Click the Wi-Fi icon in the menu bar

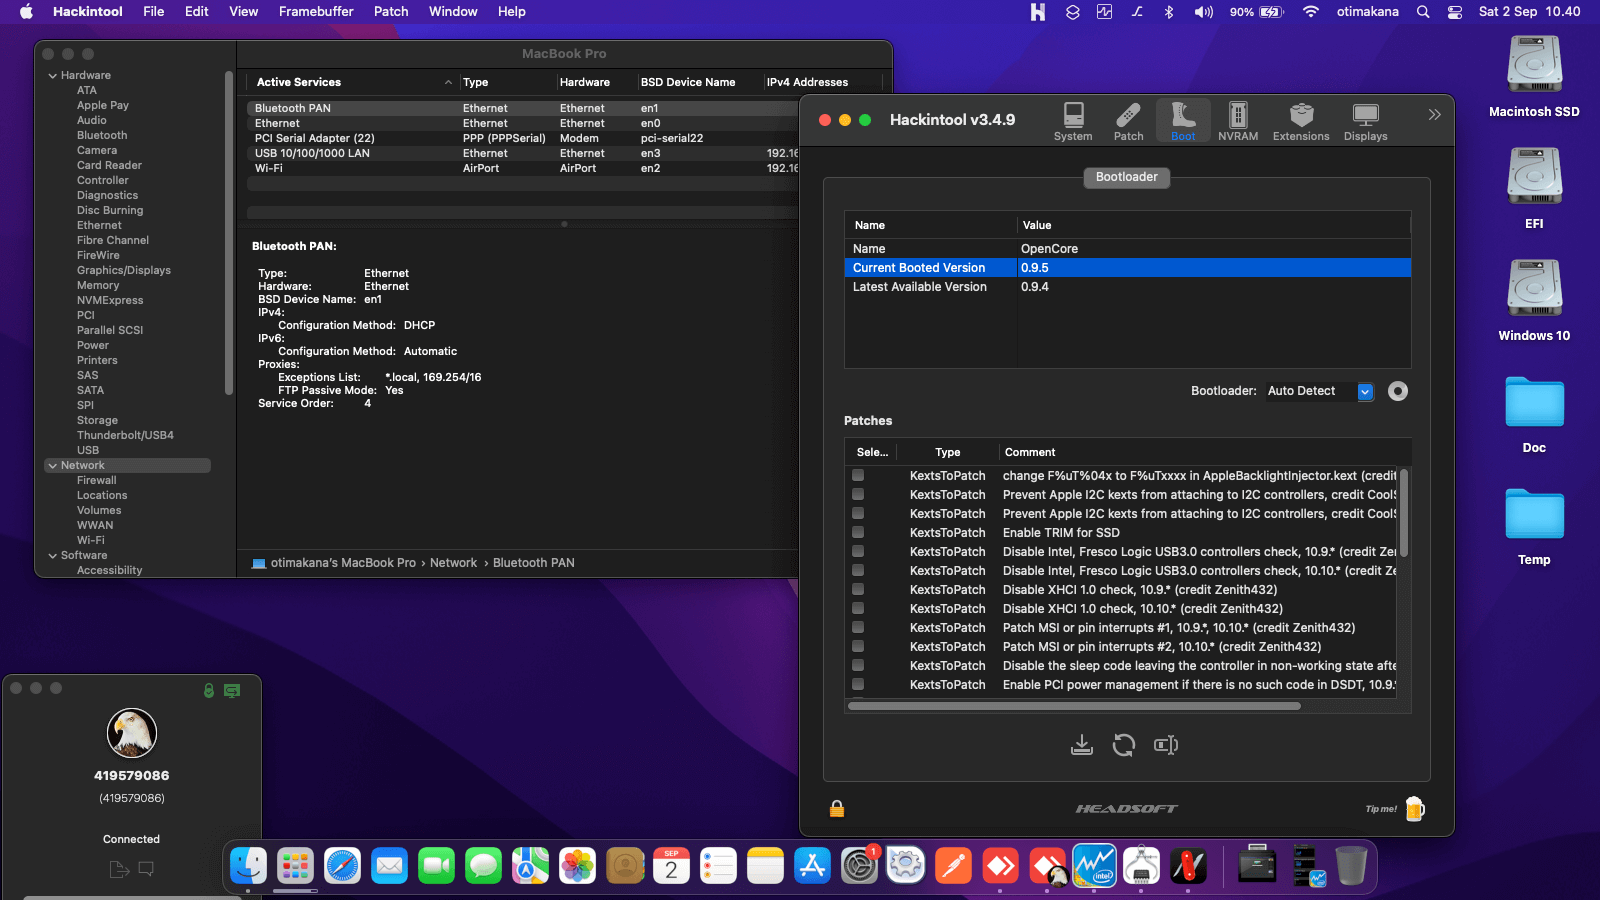click(1310, 12)
